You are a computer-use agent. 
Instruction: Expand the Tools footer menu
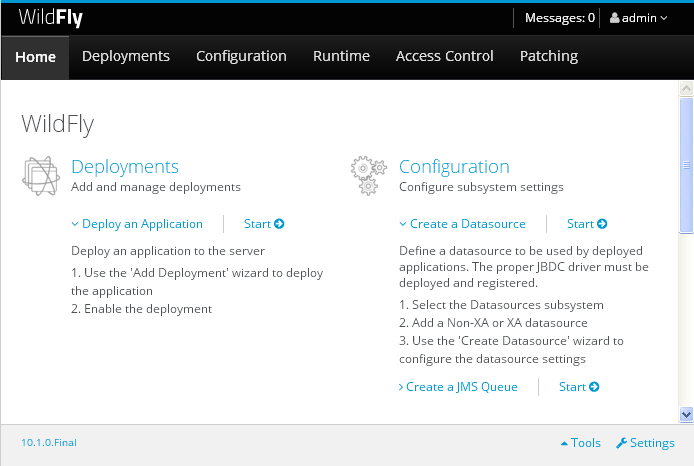581,443
